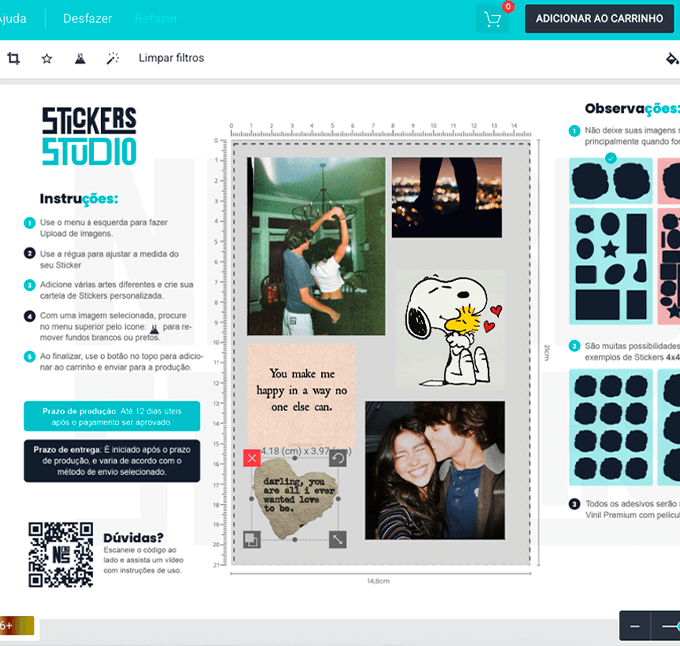The height and width of the screenshot is (646, 680).
Task: Select the dancing couple photo sticker
Action: pyautogui.click(x=316, y=246)
